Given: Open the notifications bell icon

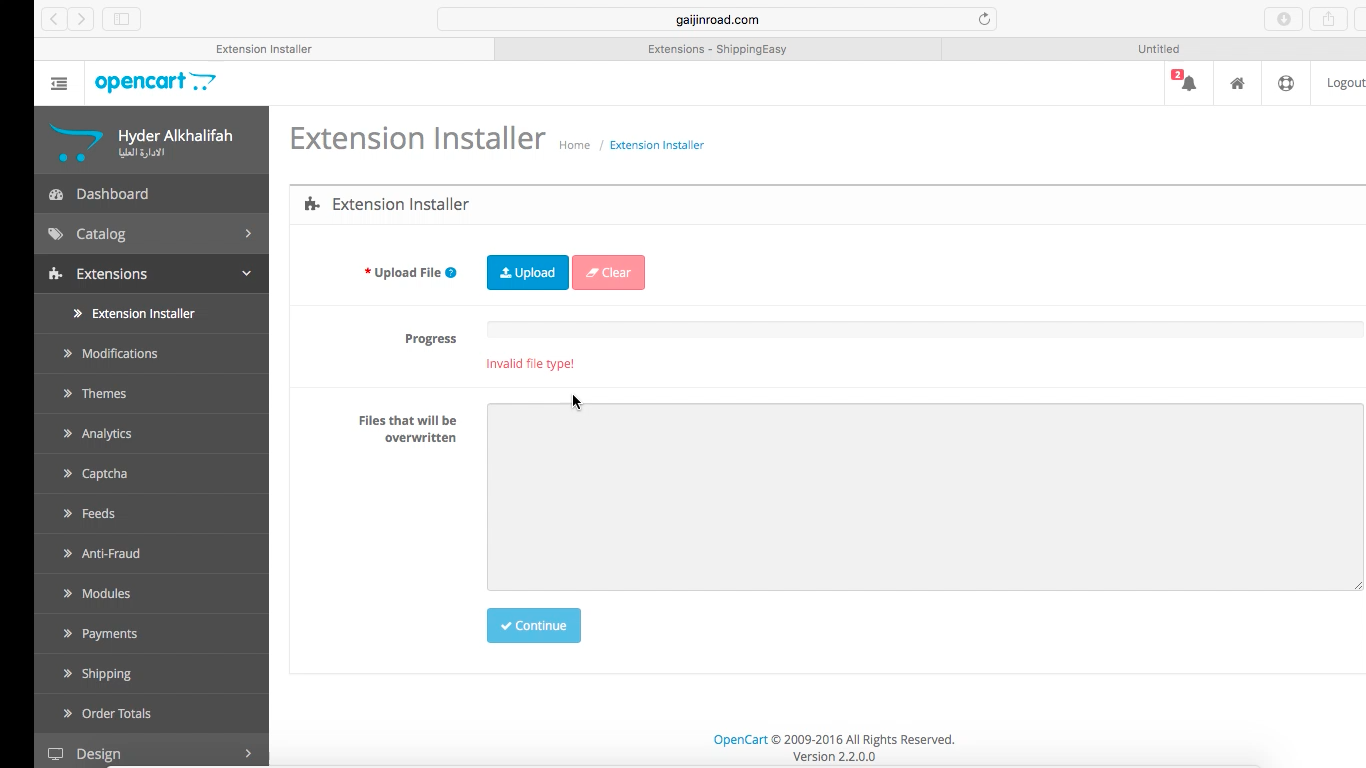Looking at the screenshot, I should coord(1188,84).
